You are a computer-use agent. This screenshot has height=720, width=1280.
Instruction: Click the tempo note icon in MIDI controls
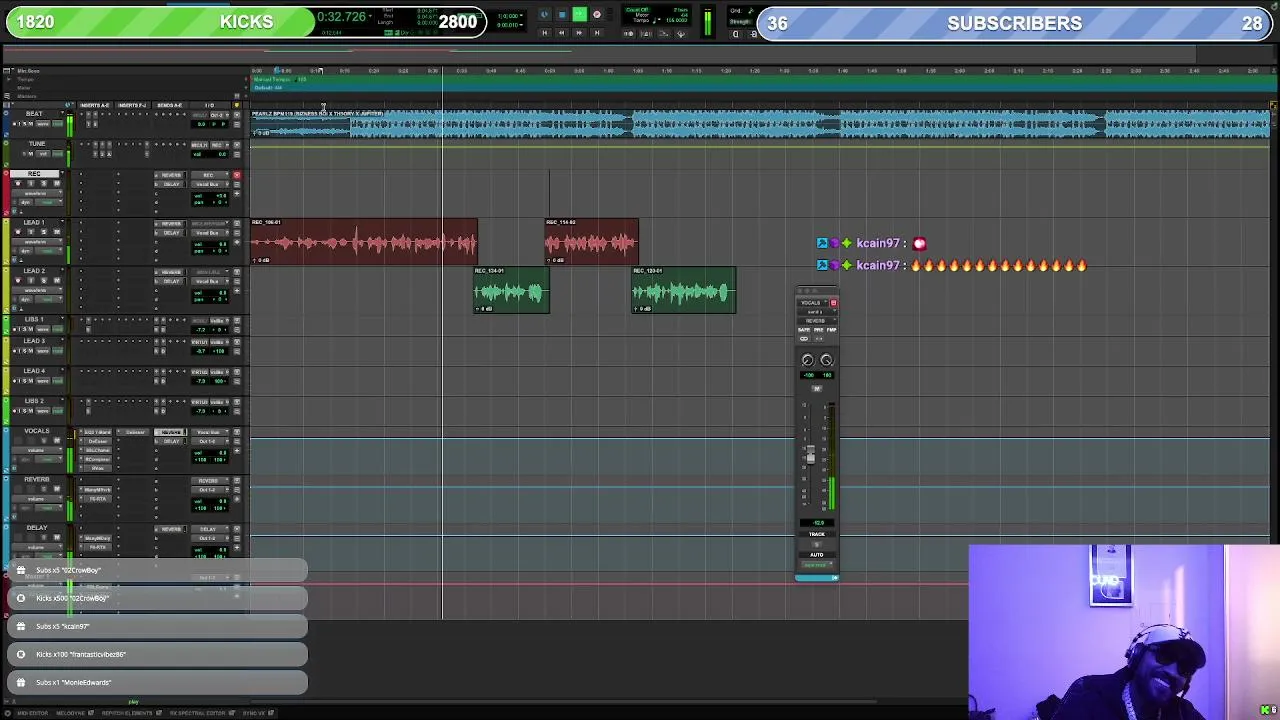click(655, 20)
